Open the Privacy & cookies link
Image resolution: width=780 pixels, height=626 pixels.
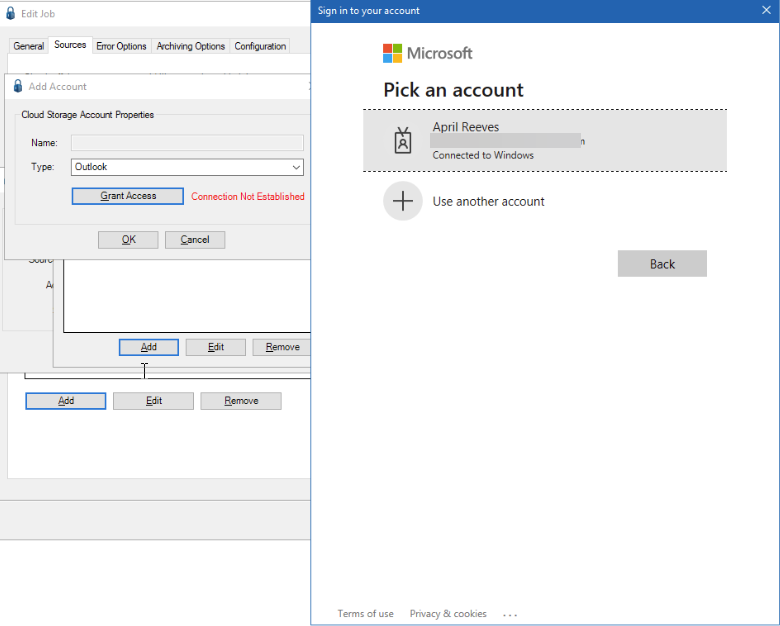pos(448,614)
